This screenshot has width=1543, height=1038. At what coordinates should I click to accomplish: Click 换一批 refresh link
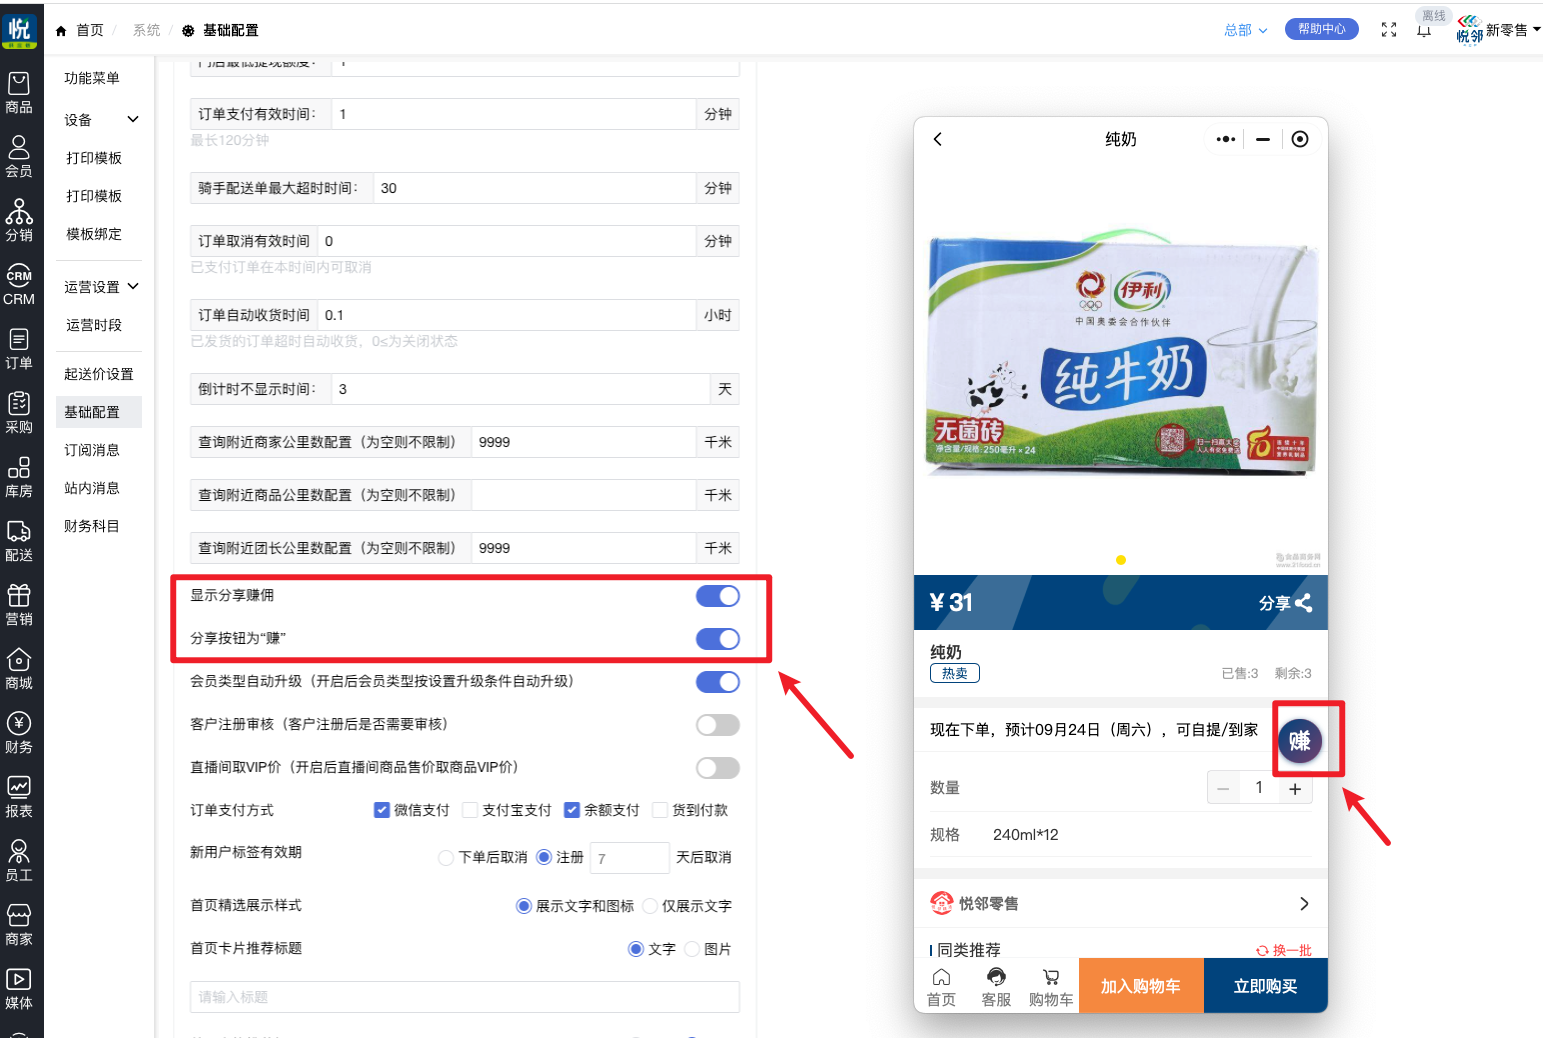pyautogui.click(x=1284, y=950)
